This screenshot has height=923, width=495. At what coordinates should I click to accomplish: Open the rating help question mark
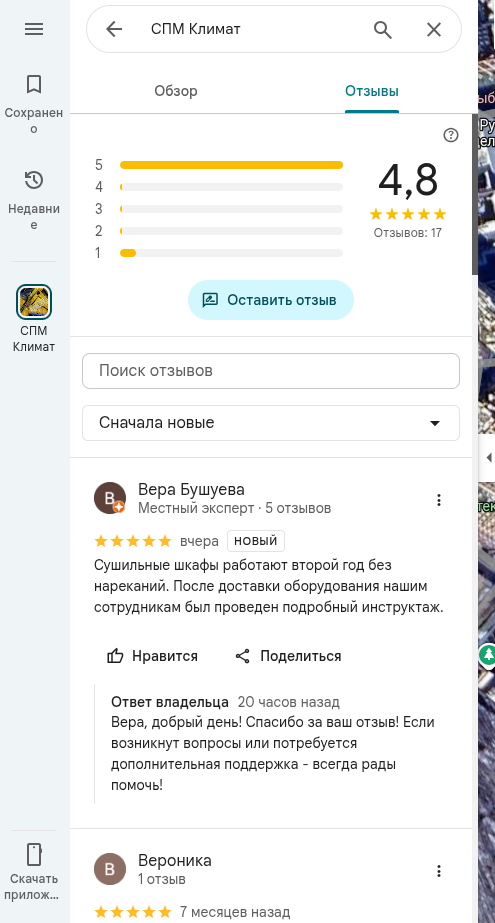coord(450,135)
